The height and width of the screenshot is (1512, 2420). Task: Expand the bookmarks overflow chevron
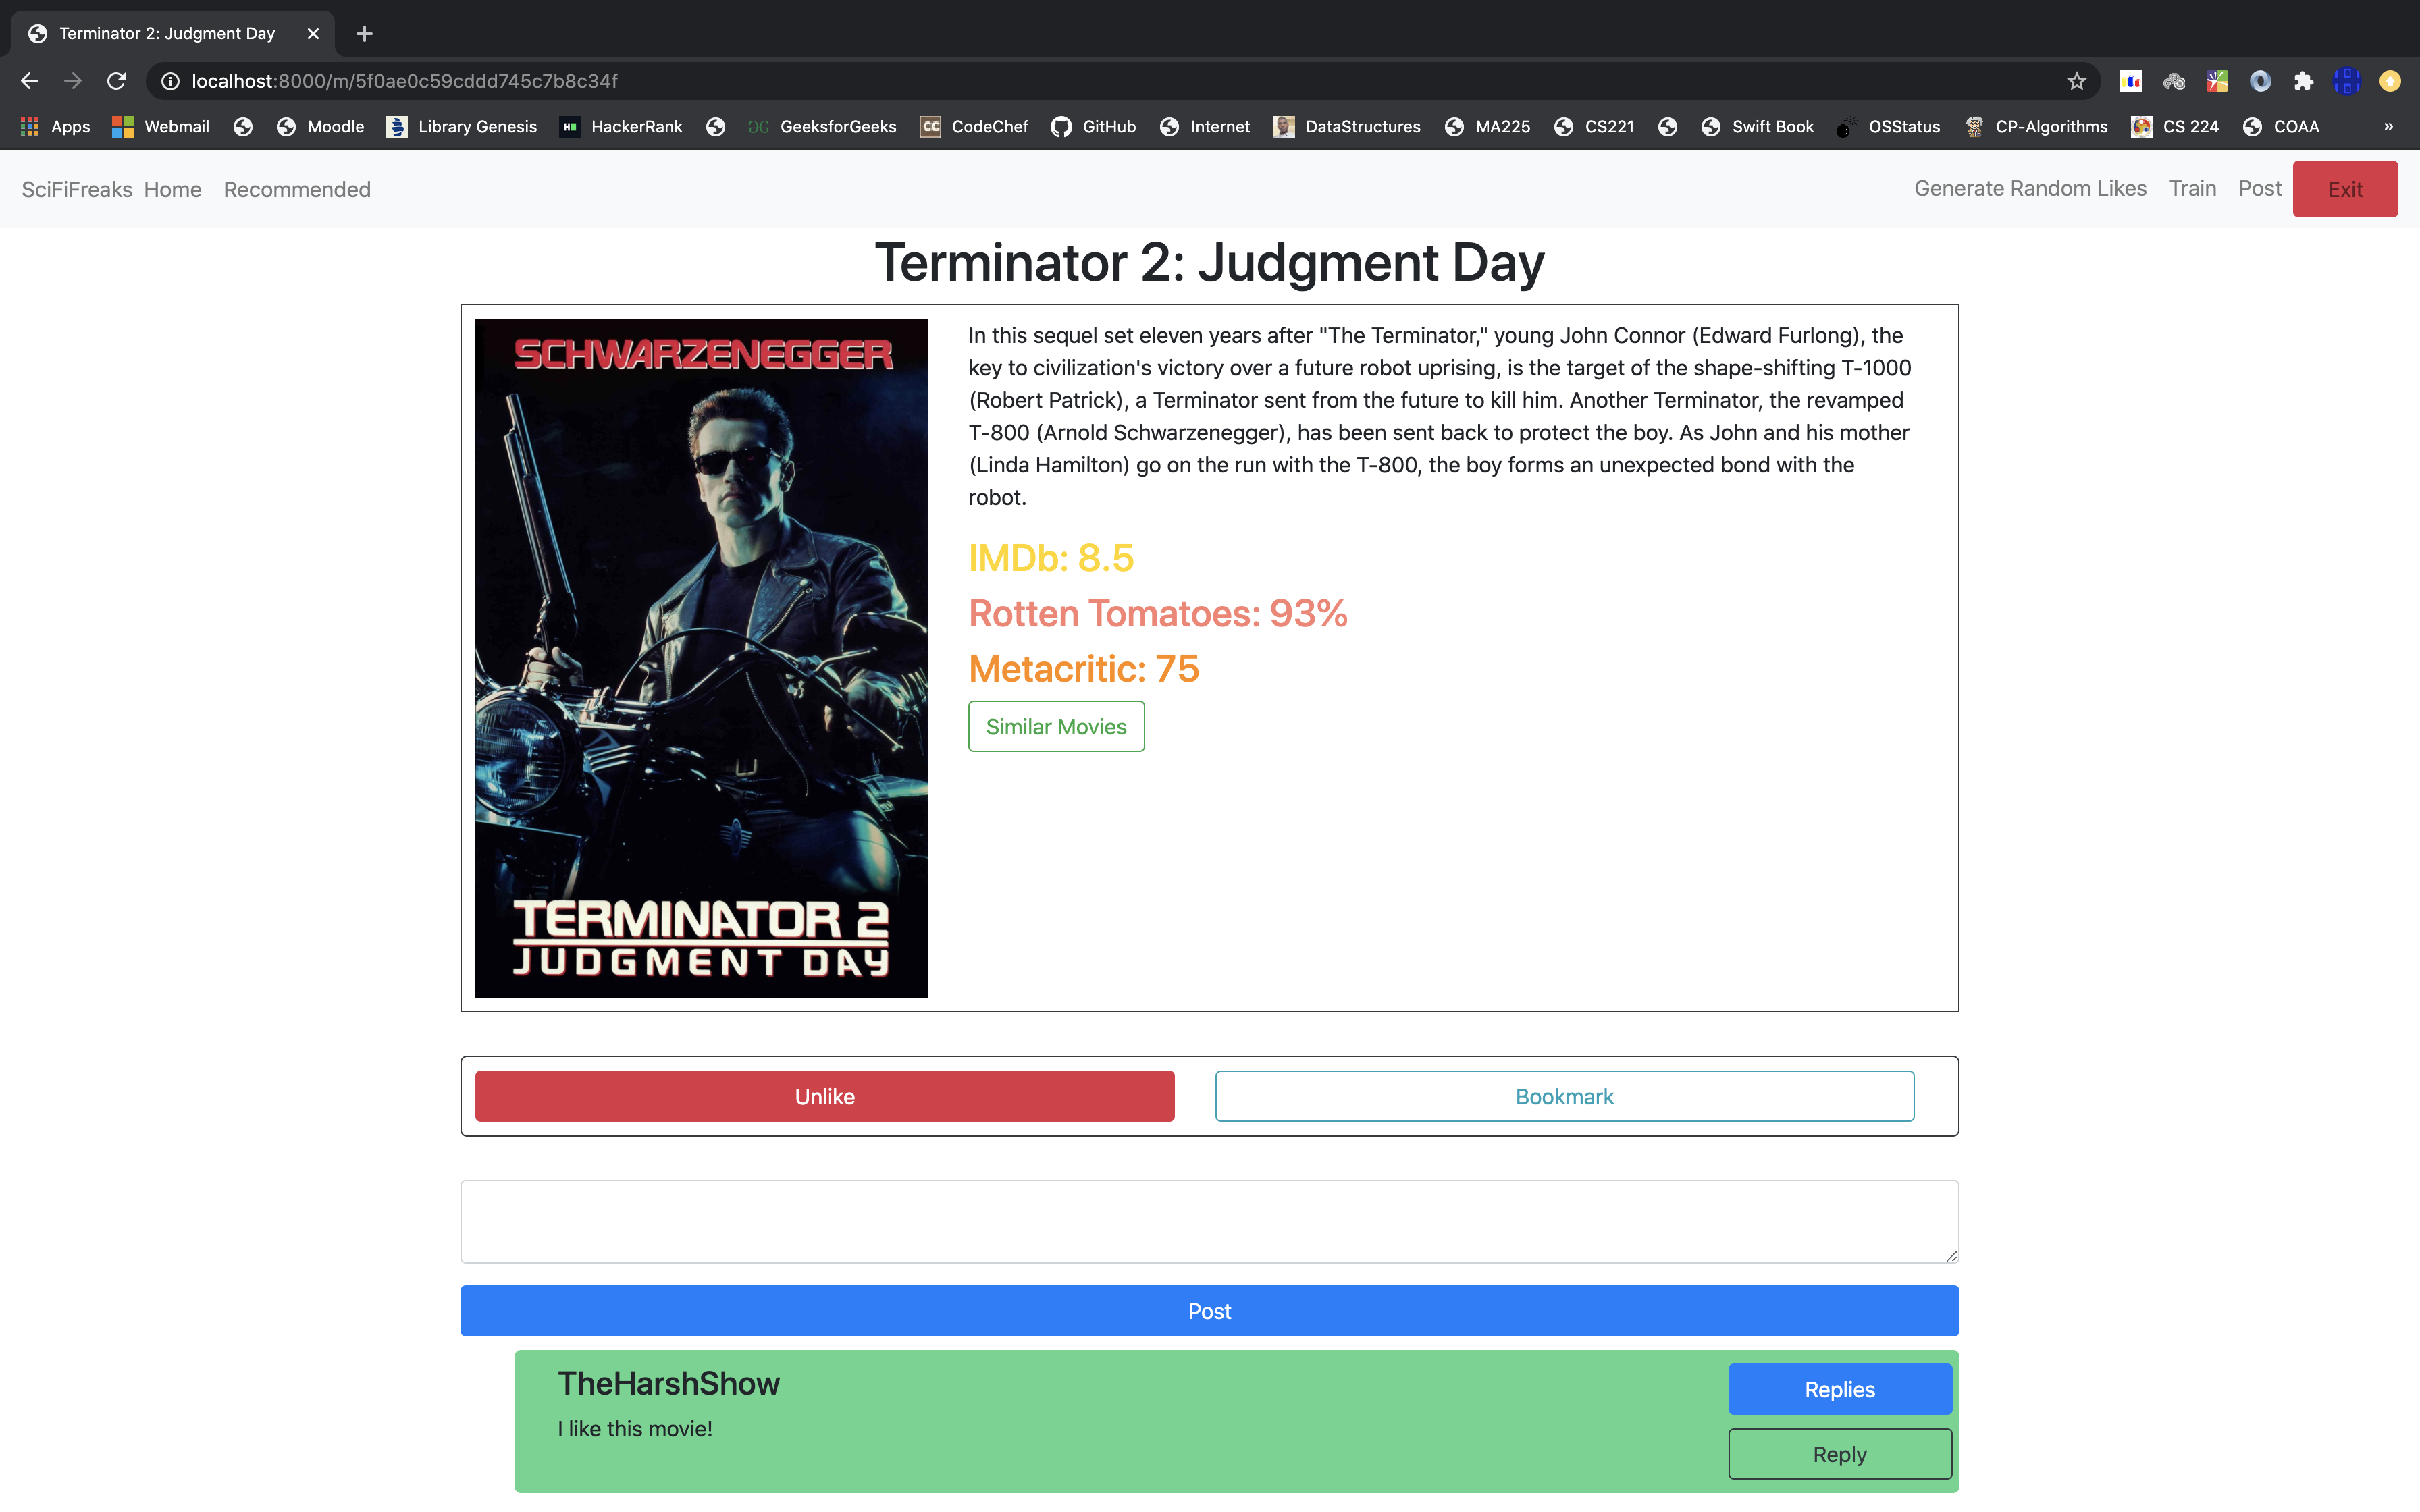coord(2388,127)
